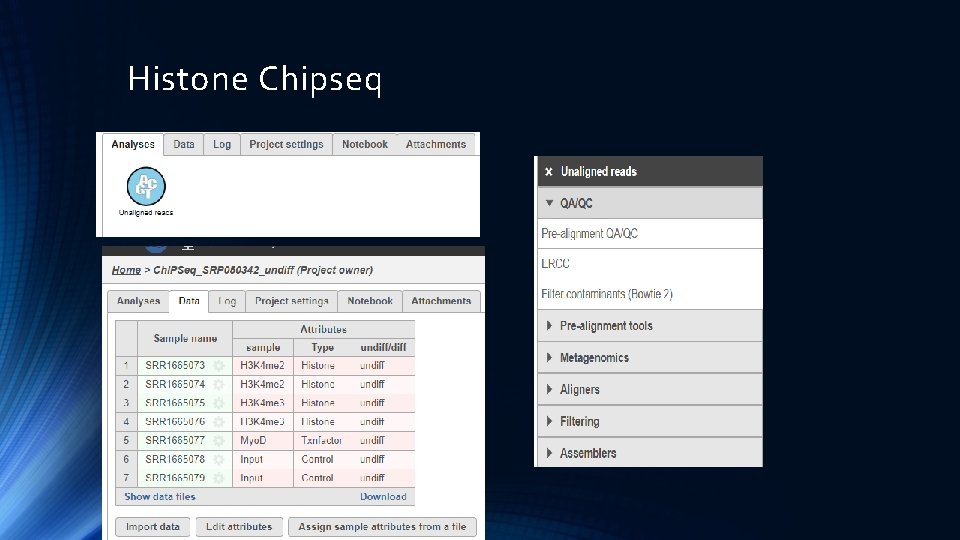Expand the Pre-alignment tools section
The width and height of the screenshot is (960, 540).
650,326
